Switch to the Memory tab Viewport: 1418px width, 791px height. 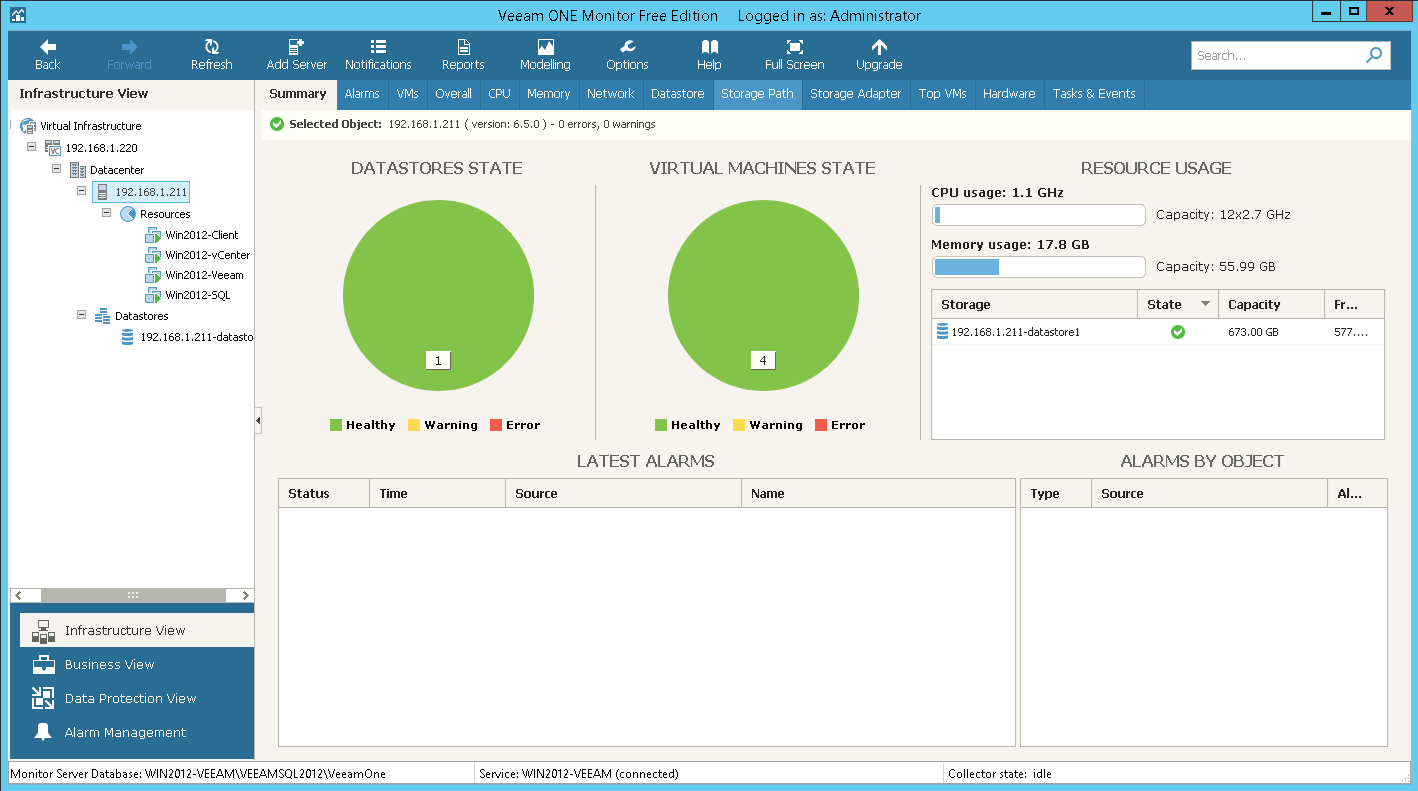click(x=548, y=94)
